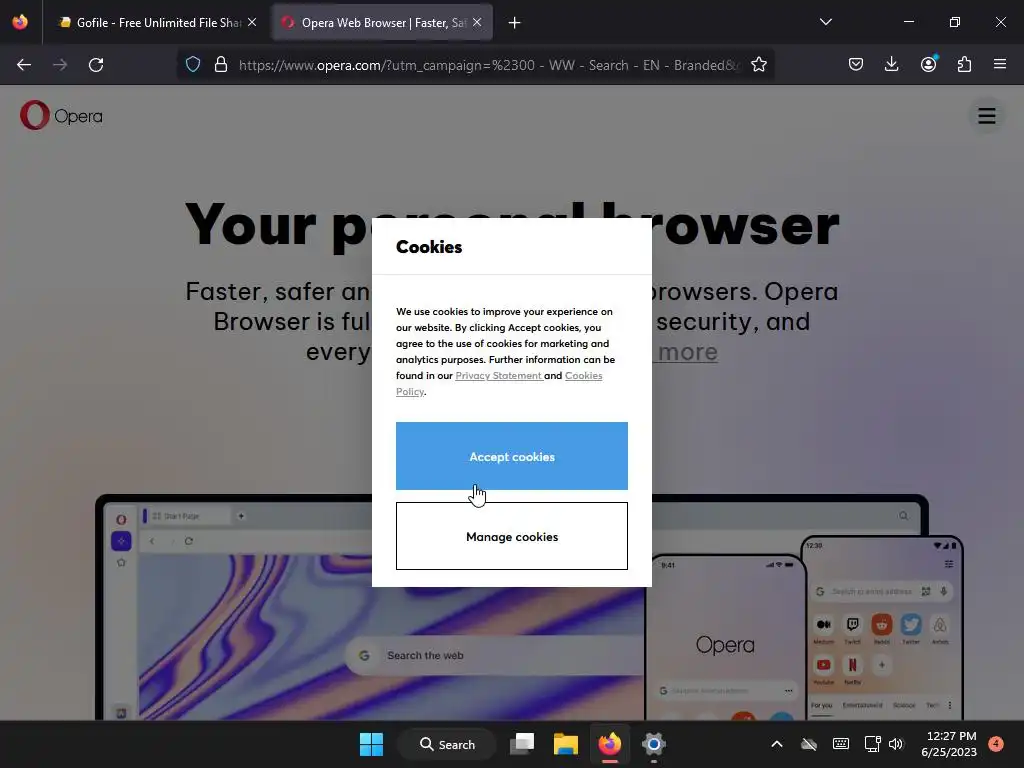Open the Firefox downloads panel
1024x768 pixels.
tap(891, 65)
